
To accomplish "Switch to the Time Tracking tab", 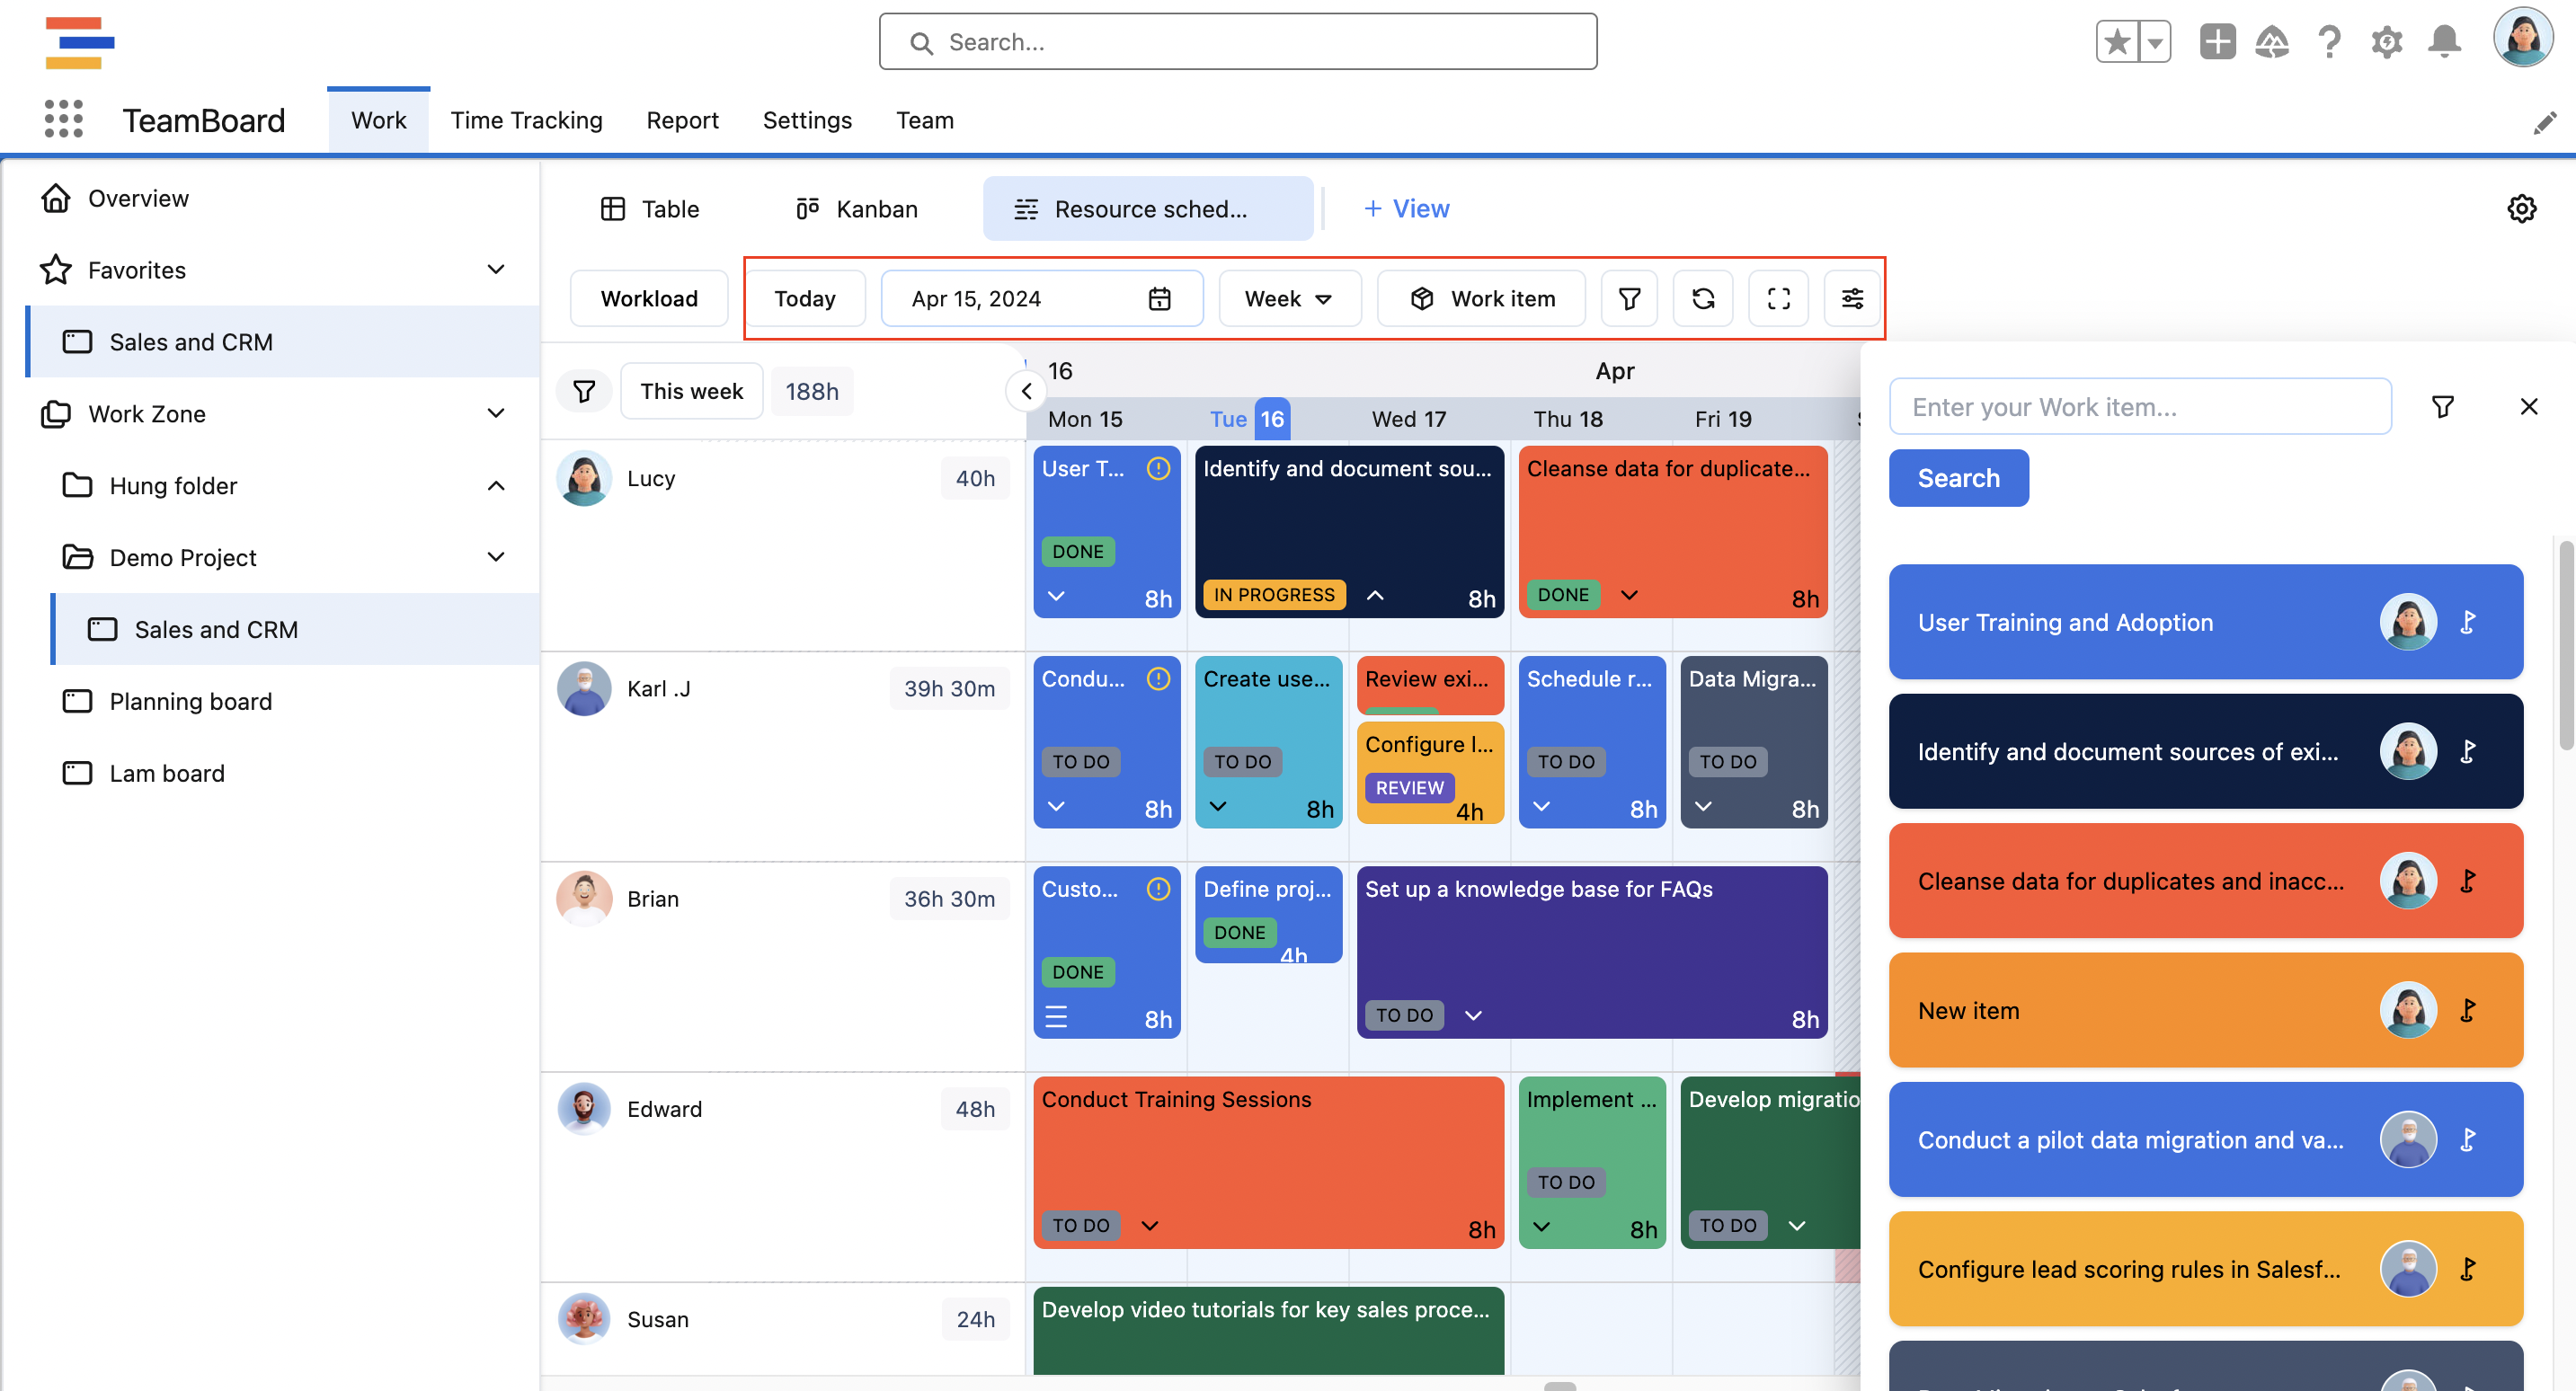I will coord(527,120).
